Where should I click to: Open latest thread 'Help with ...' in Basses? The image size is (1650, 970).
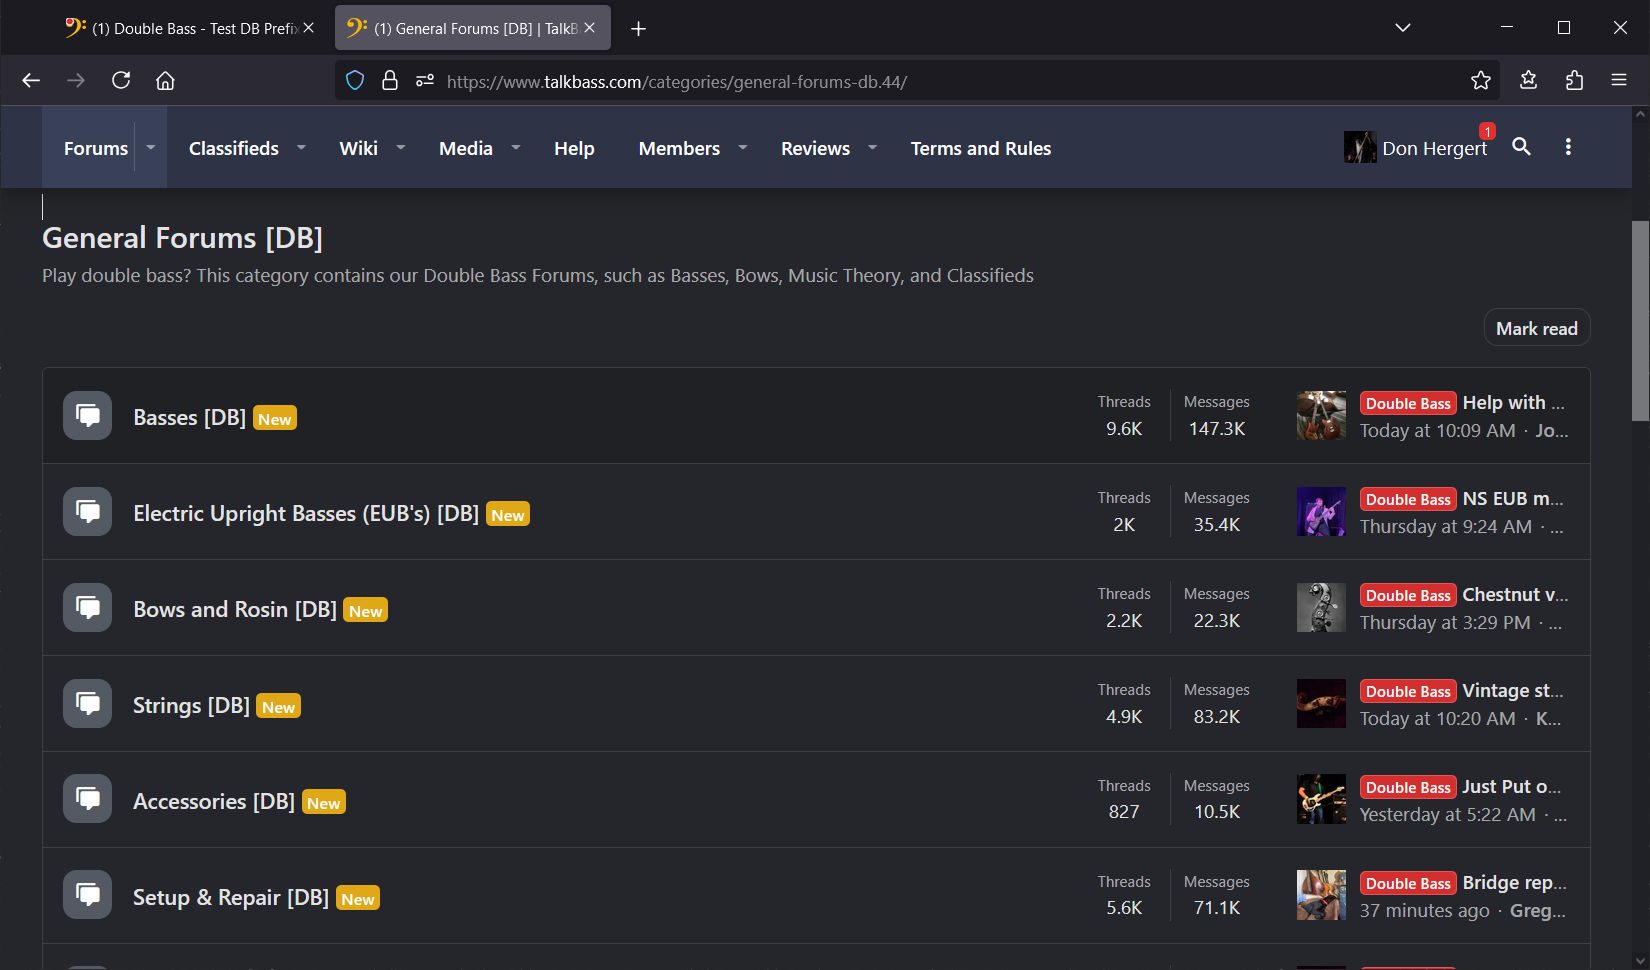click(1514, 402)
